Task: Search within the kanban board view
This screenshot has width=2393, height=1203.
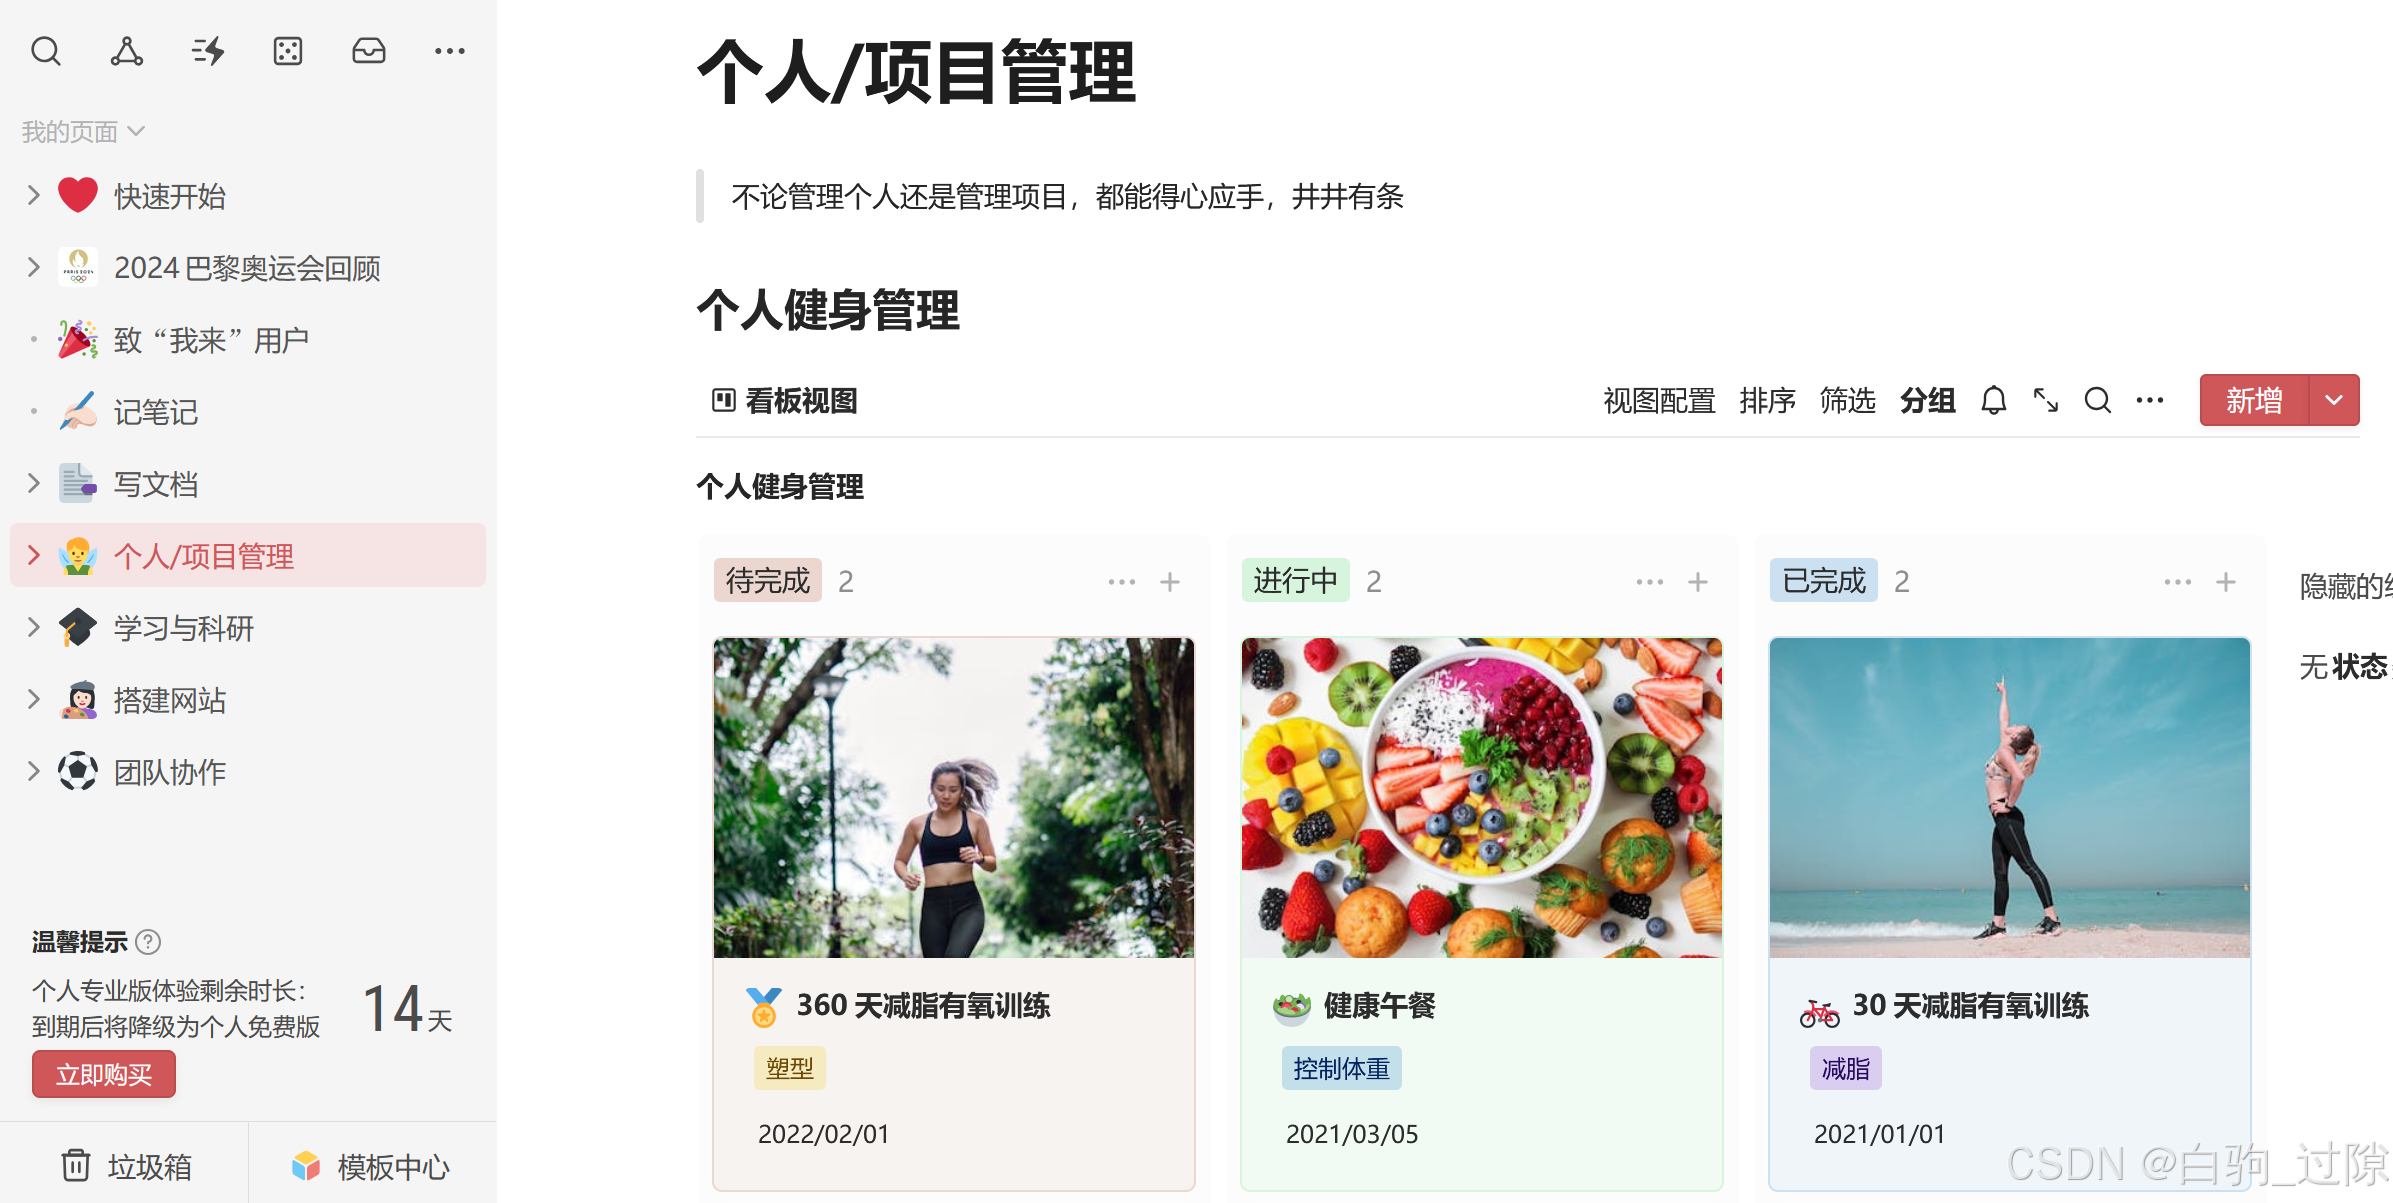Action: [2098, 401]
